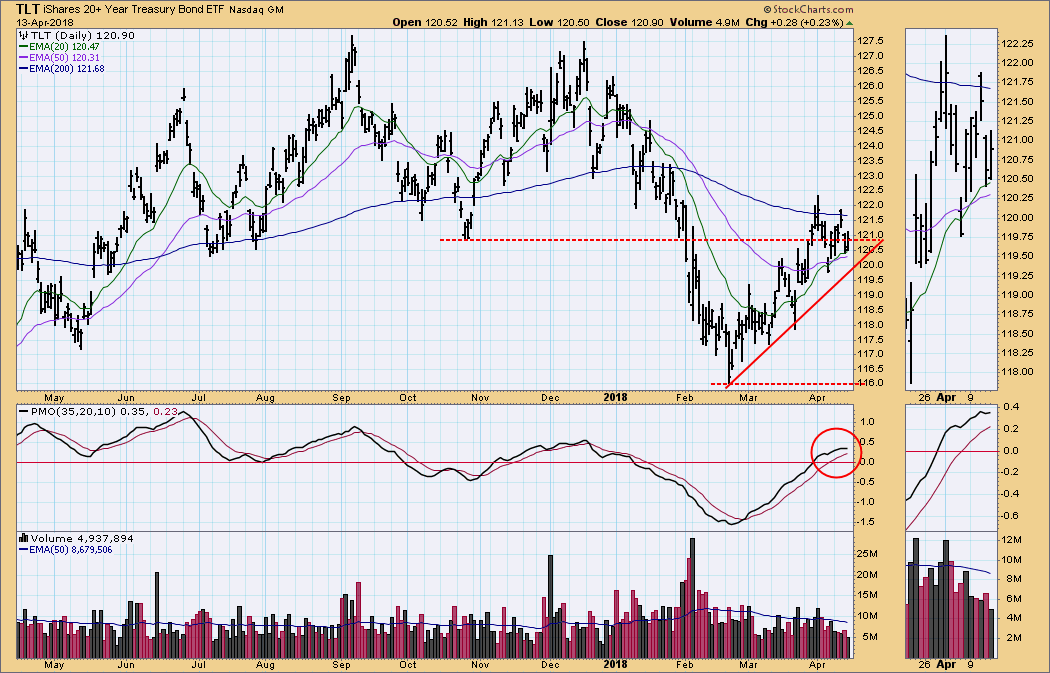1050x673 pixels.
Task: Click the 121.00 label on zoomed panel axis
Action: point(1017,140)
